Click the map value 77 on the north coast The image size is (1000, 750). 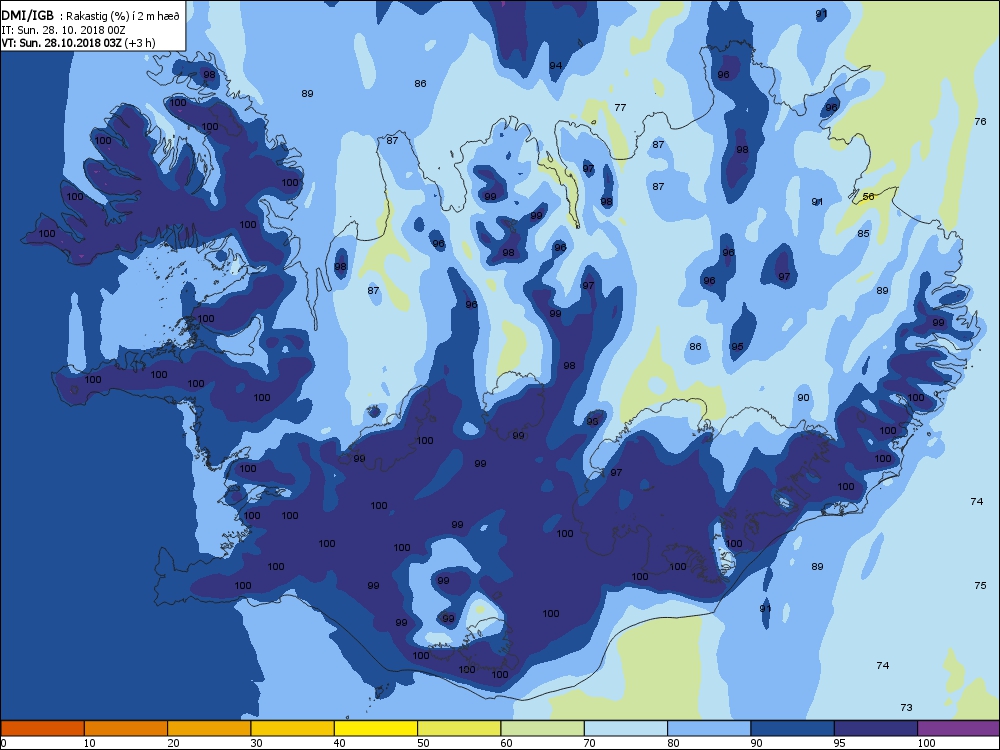tap(620, 107)
